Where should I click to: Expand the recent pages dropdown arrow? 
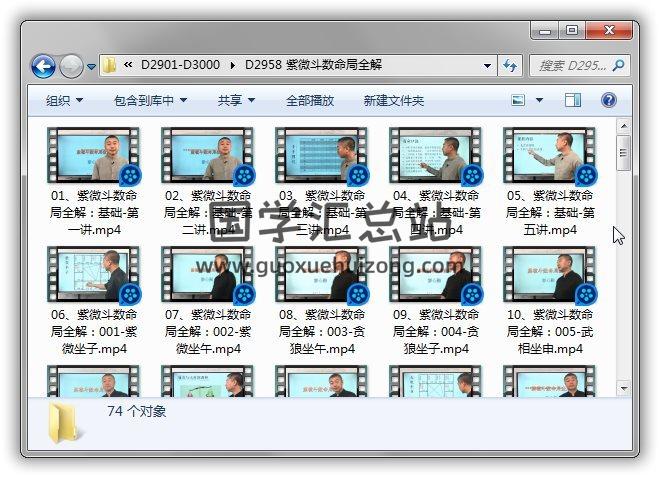[91, 67]
